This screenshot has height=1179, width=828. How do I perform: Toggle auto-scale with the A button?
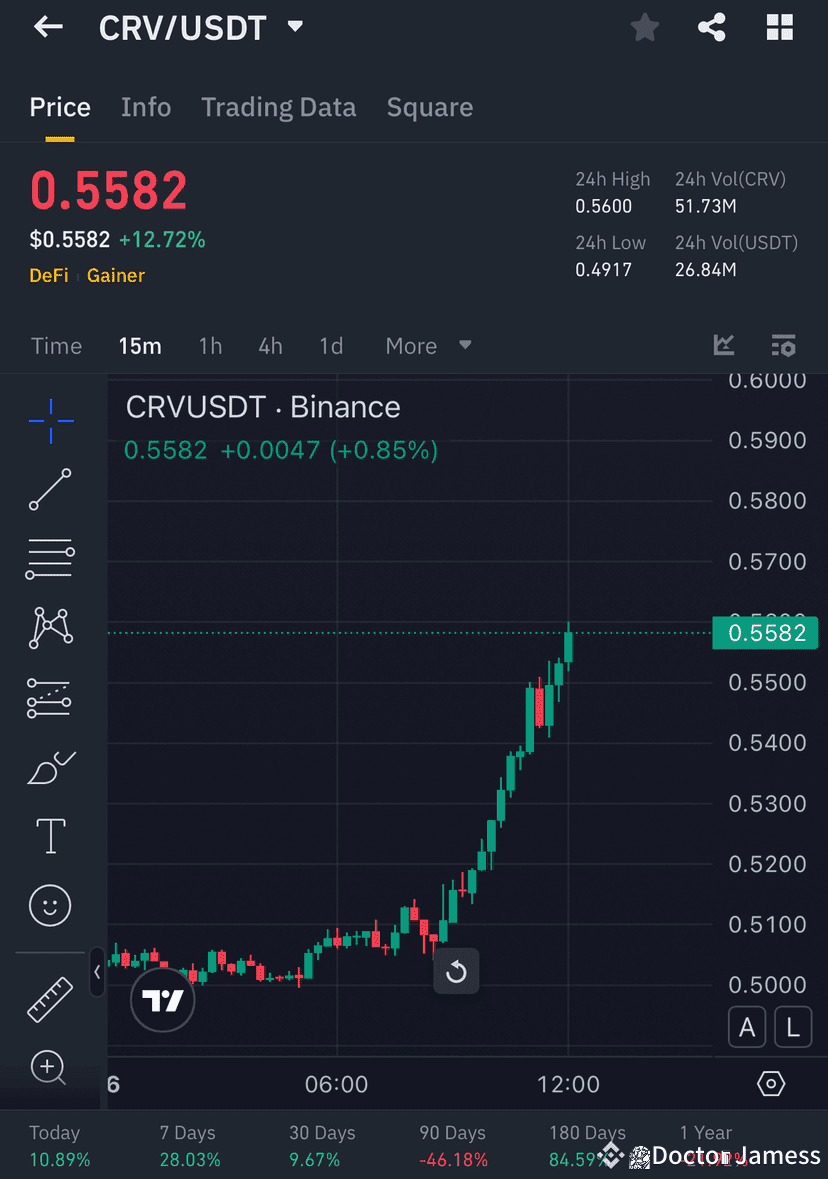coord(747,1027)
